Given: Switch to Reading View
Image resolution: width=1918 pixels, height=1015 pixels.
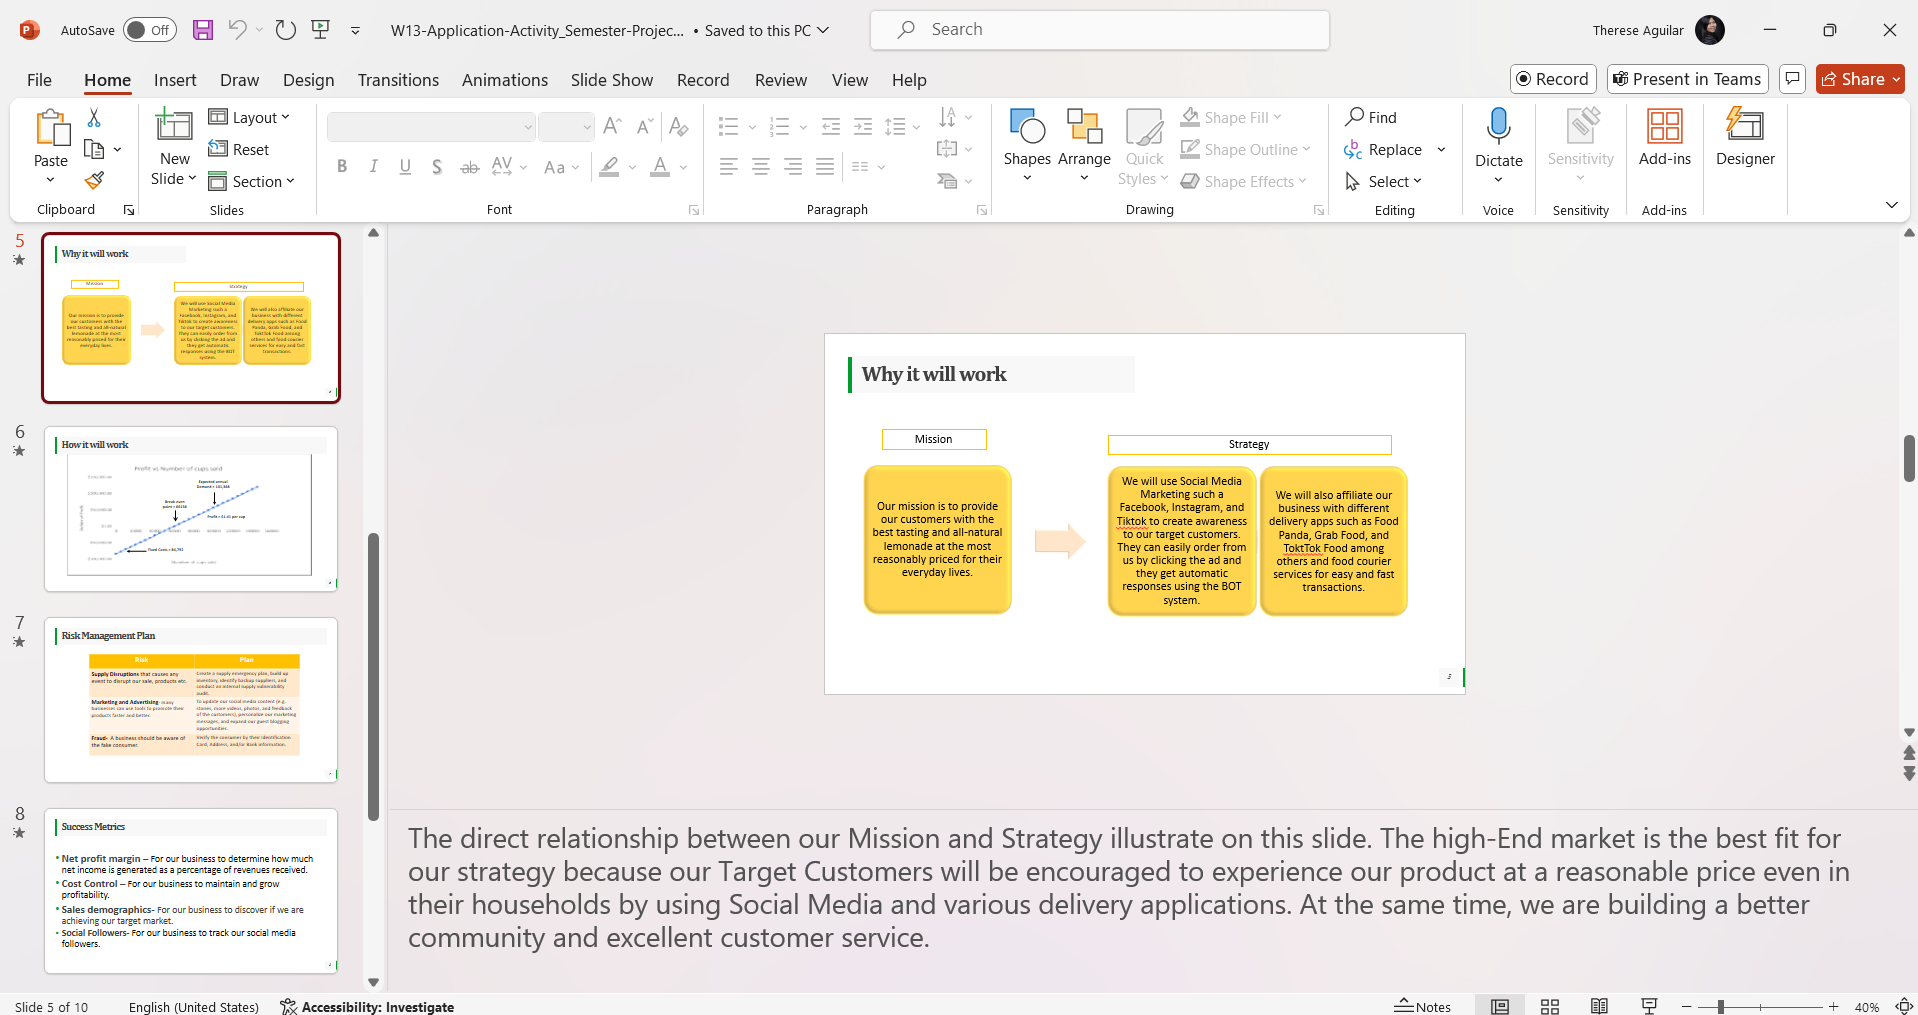Looking at the screenshot, I should point(1599,1006).
